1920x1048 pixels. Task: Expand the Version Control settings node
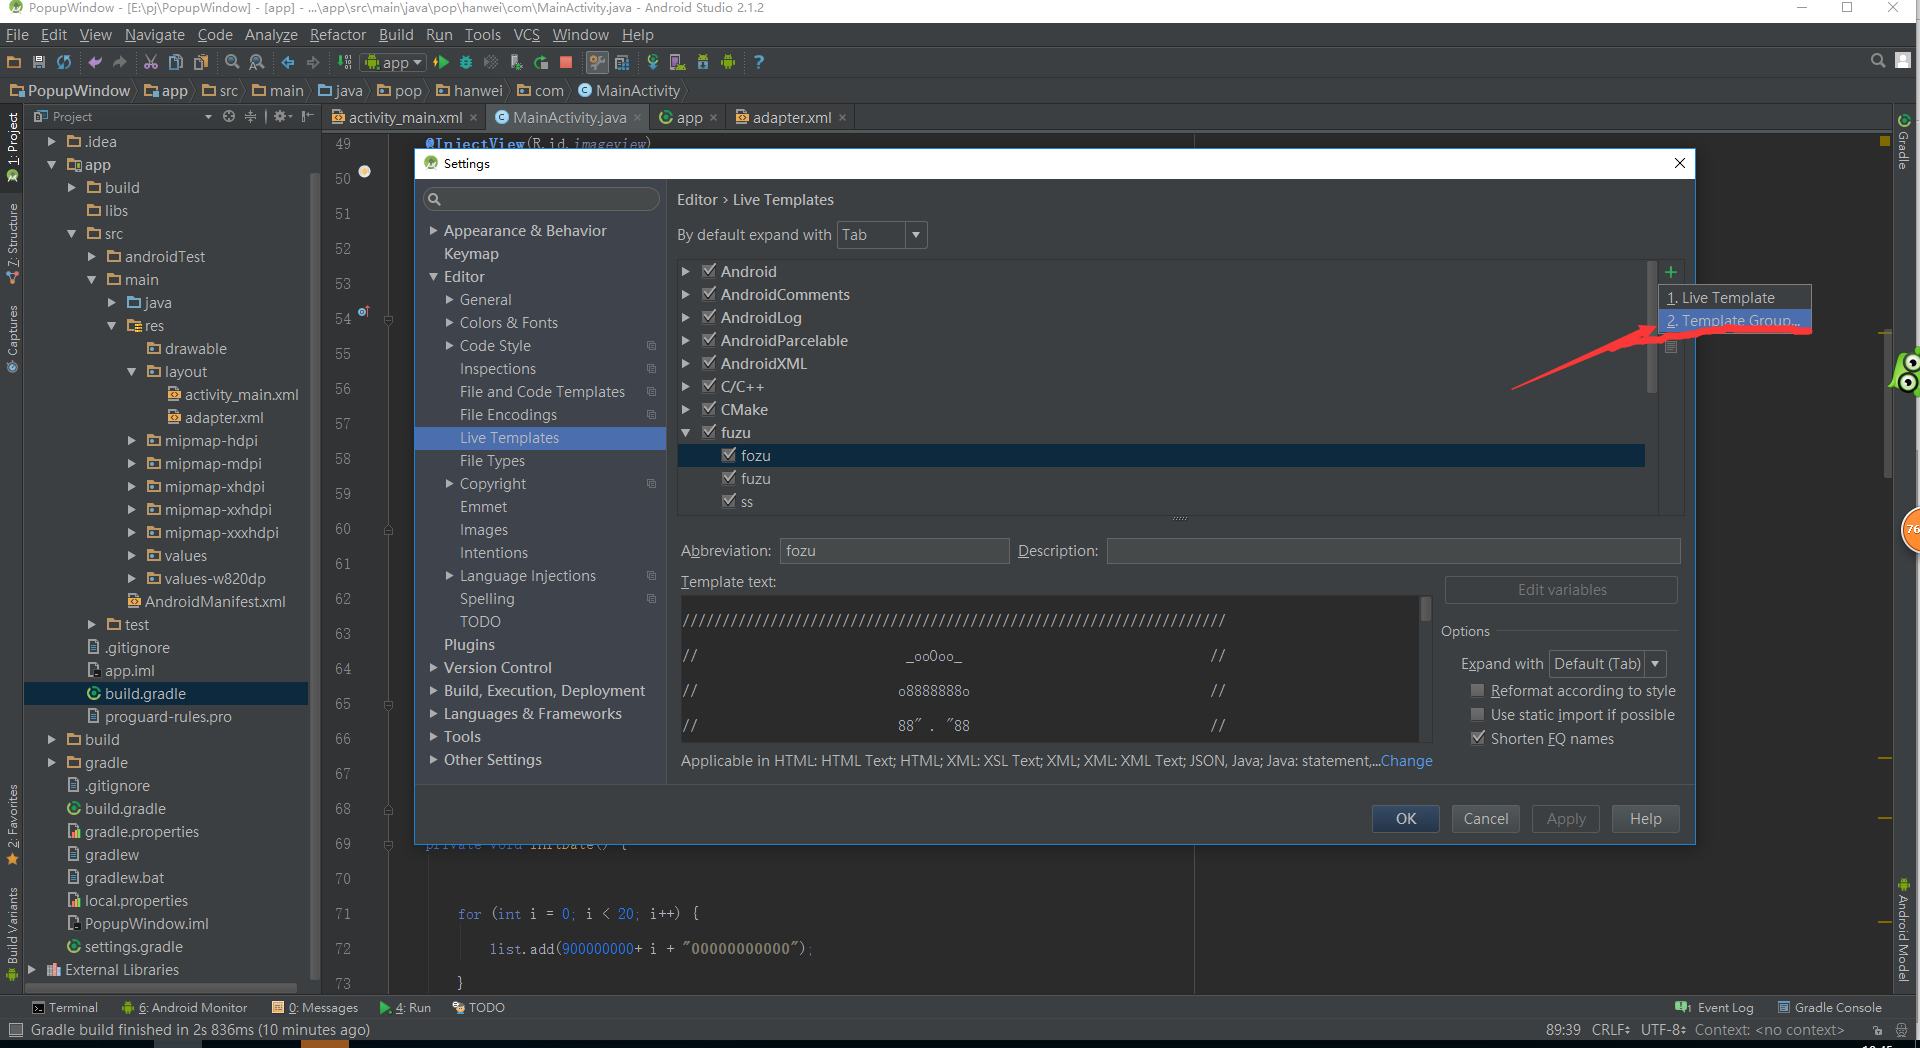click(434, 668)
